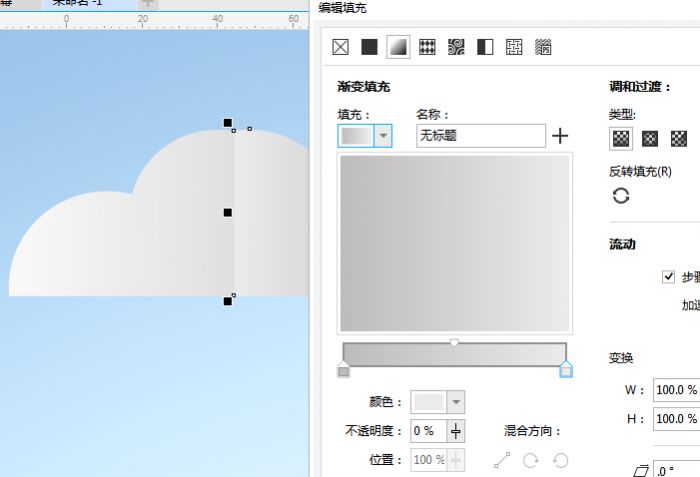
Task: Select the third blend type (类型) option
Action: (679, 138)
